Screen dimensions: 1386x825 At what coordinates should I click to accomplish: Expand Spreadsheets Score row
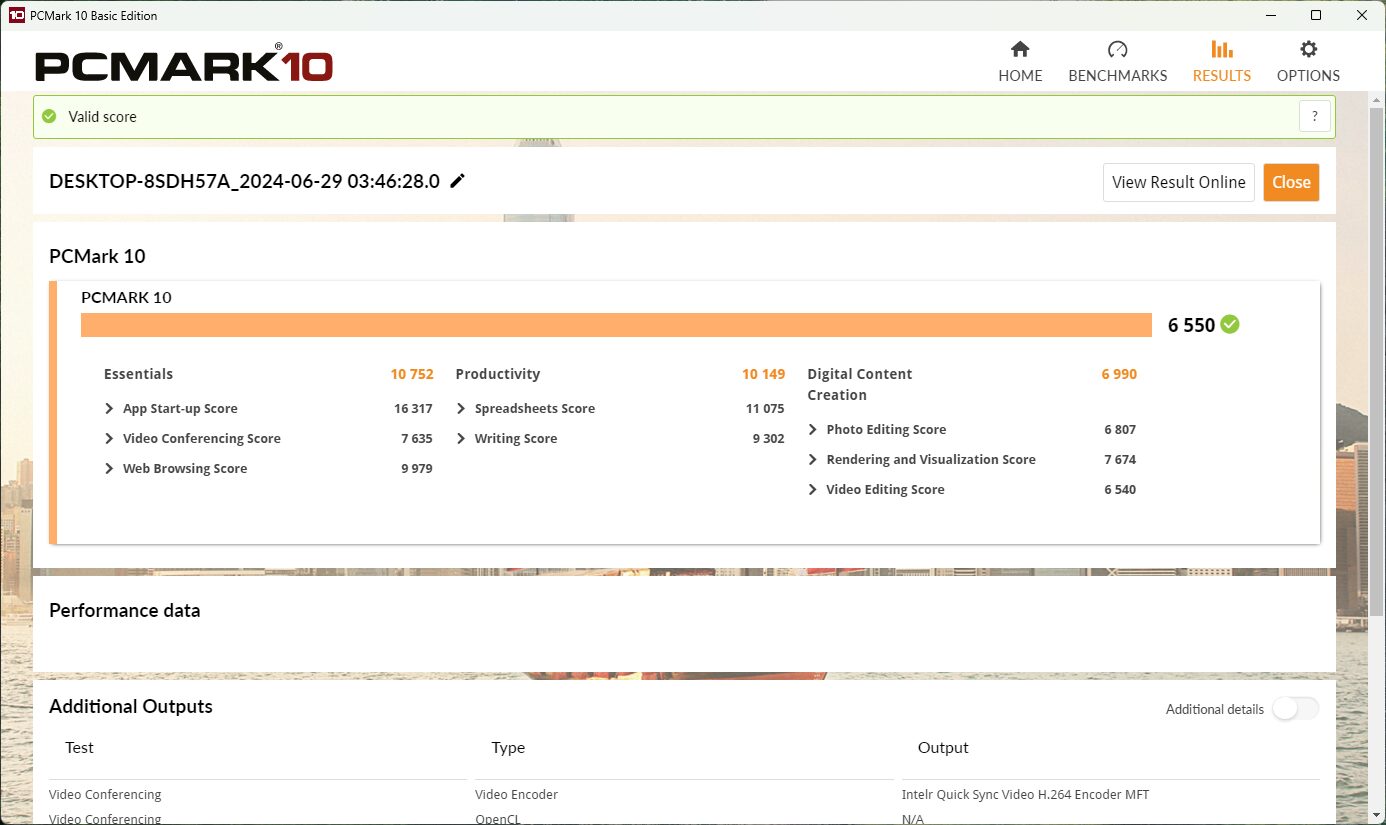tap(461, 408)
